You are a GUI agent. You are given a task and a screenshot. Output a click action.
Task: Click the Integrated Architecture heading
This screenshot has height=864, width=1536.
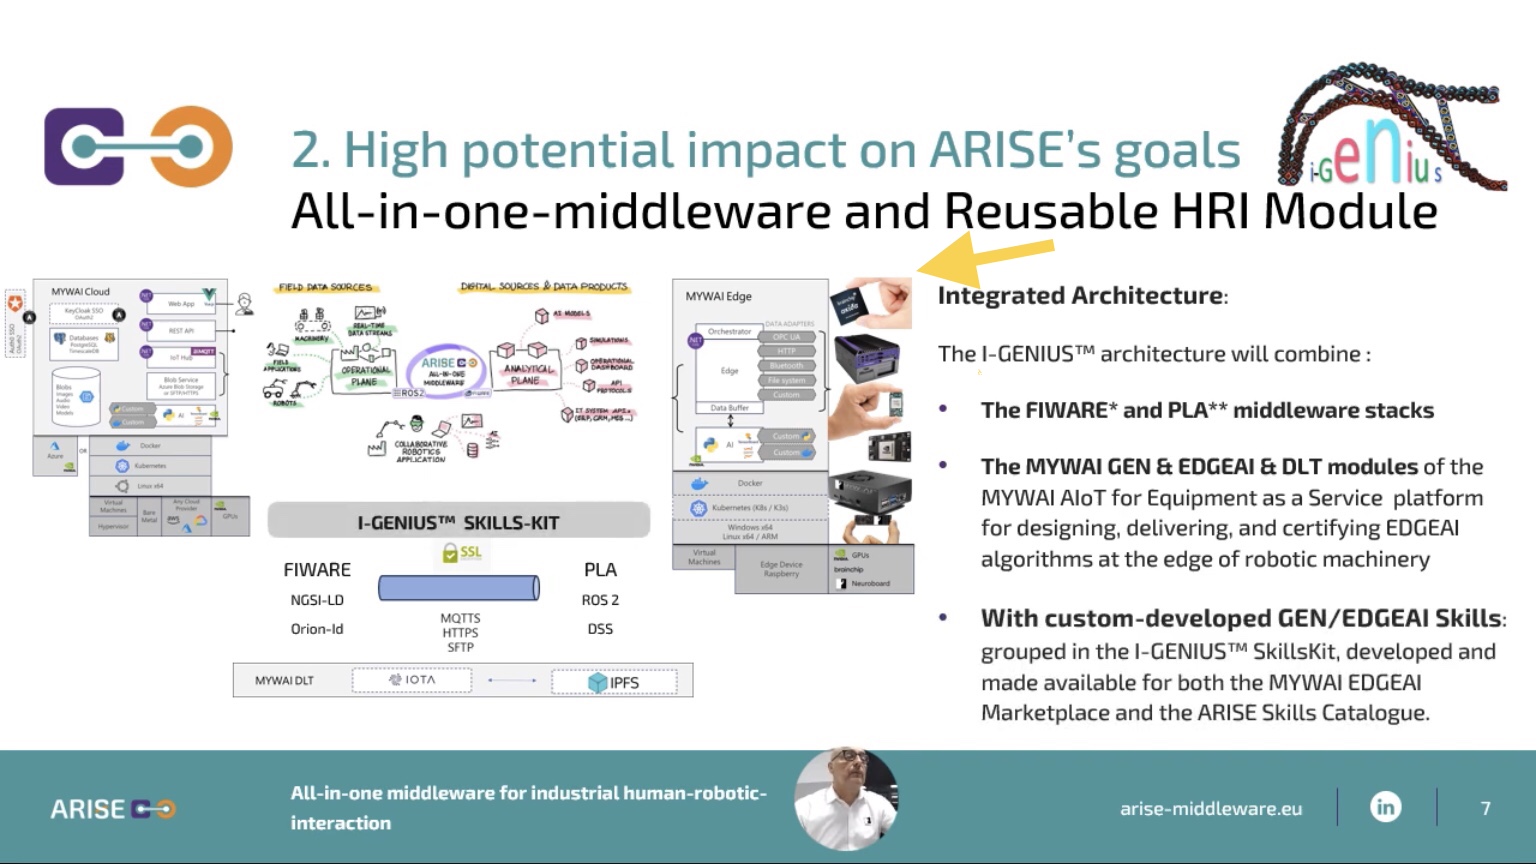click(x=1082, y=296)
